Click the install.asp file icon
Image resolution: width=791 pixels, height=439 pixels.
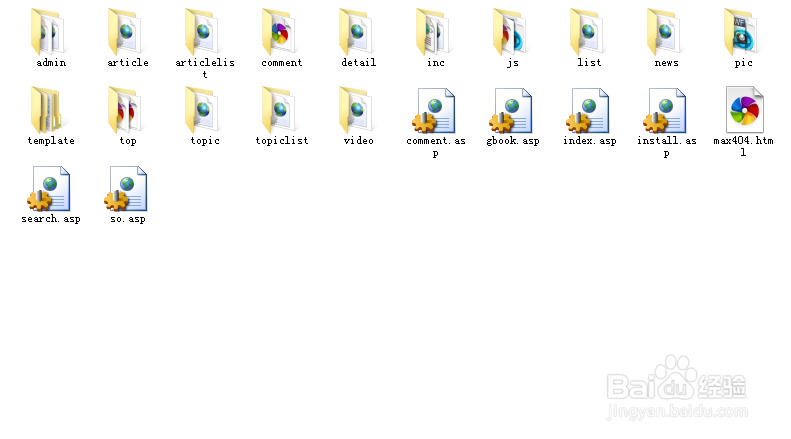tap(665, 111)
